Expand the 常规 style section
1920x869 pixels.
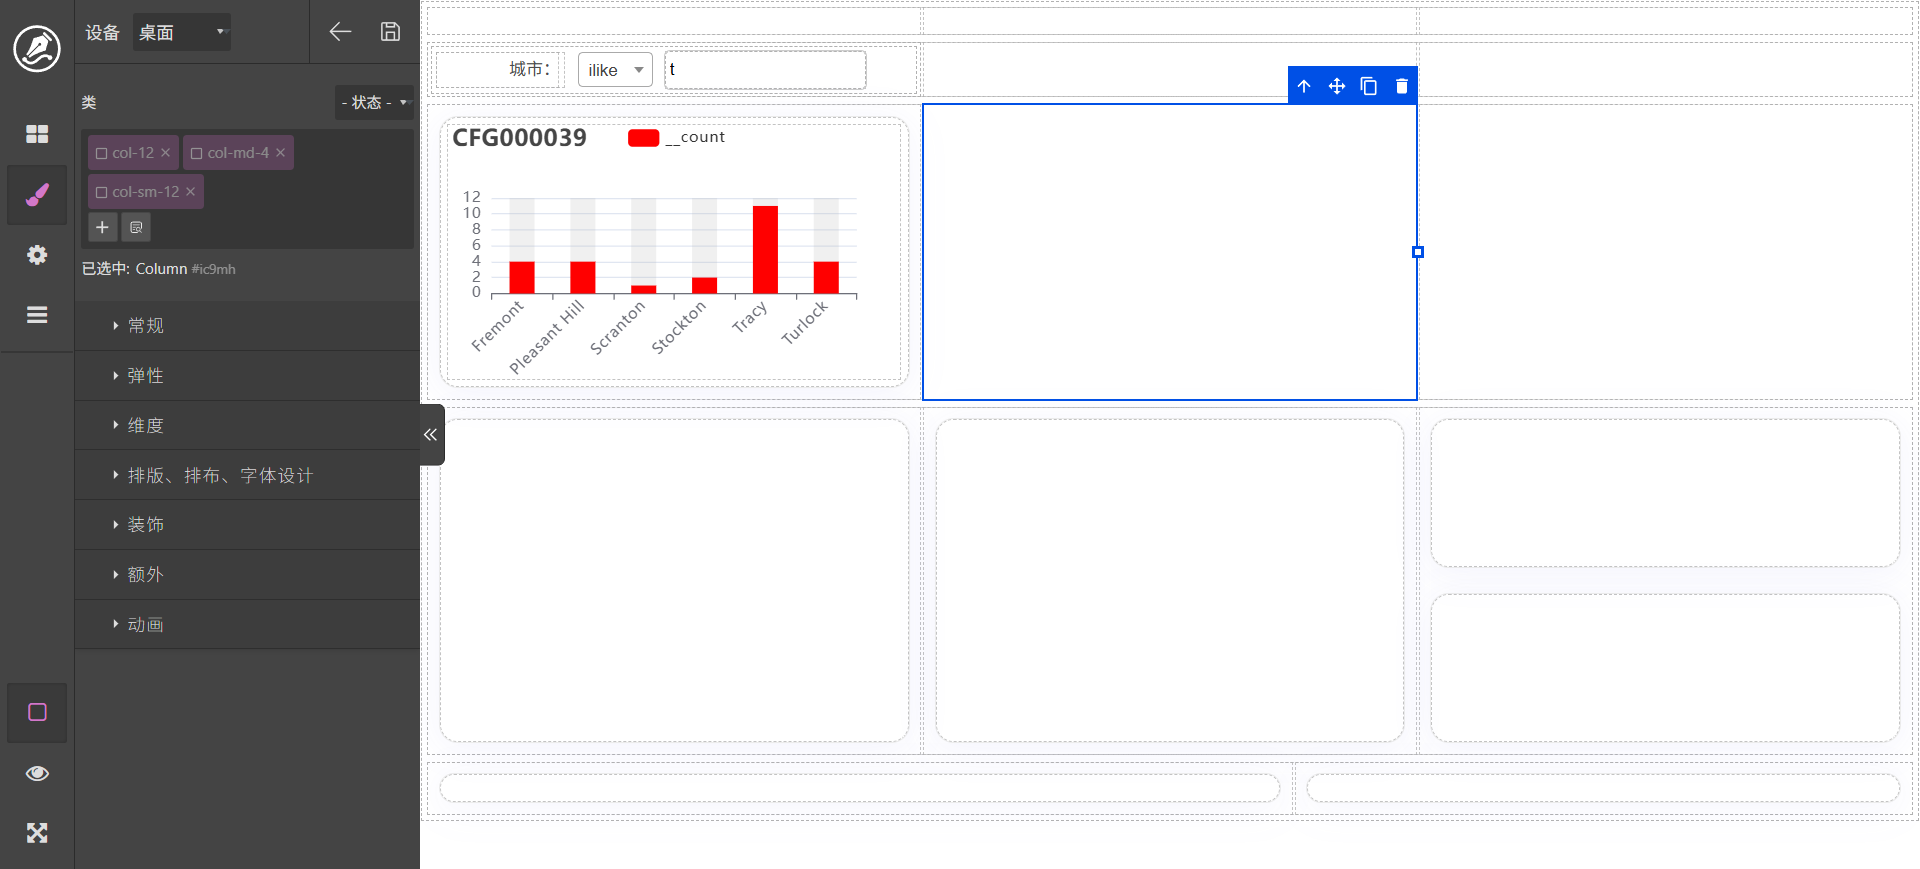point(146,326)
